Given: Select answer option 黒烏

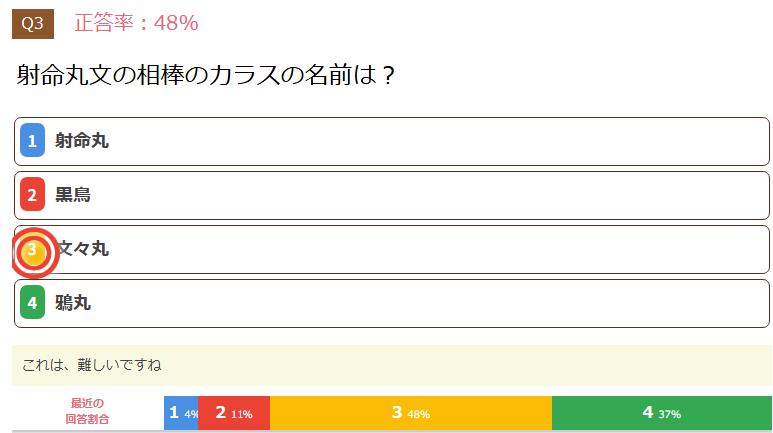Looking at the screenshot, I should [73, 195].
